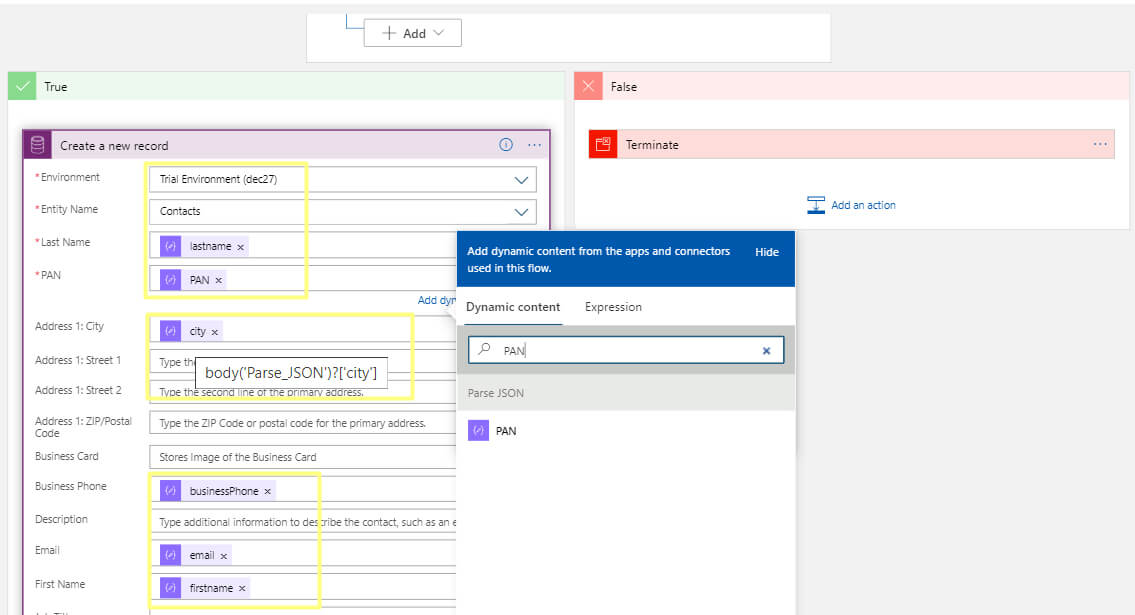Switch to the Dynamic content tab
Screen dimensions: 1135x615
pos(513,307)
